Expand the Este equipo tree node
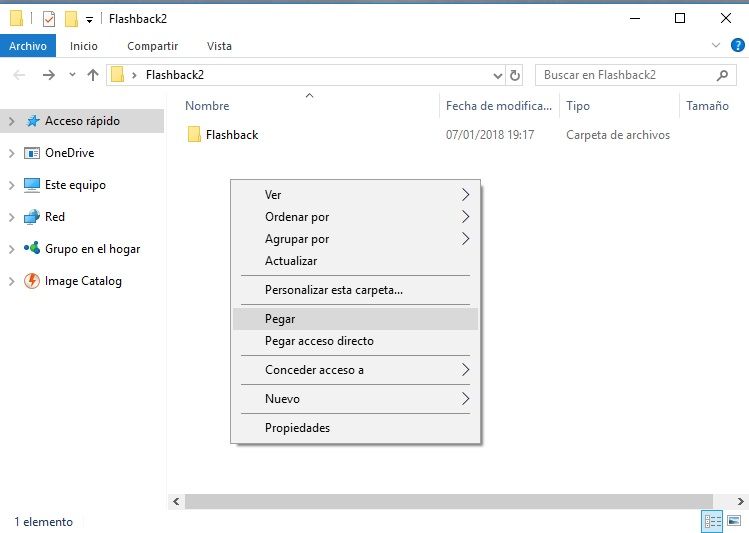749x533 pixels. point(11,185)
